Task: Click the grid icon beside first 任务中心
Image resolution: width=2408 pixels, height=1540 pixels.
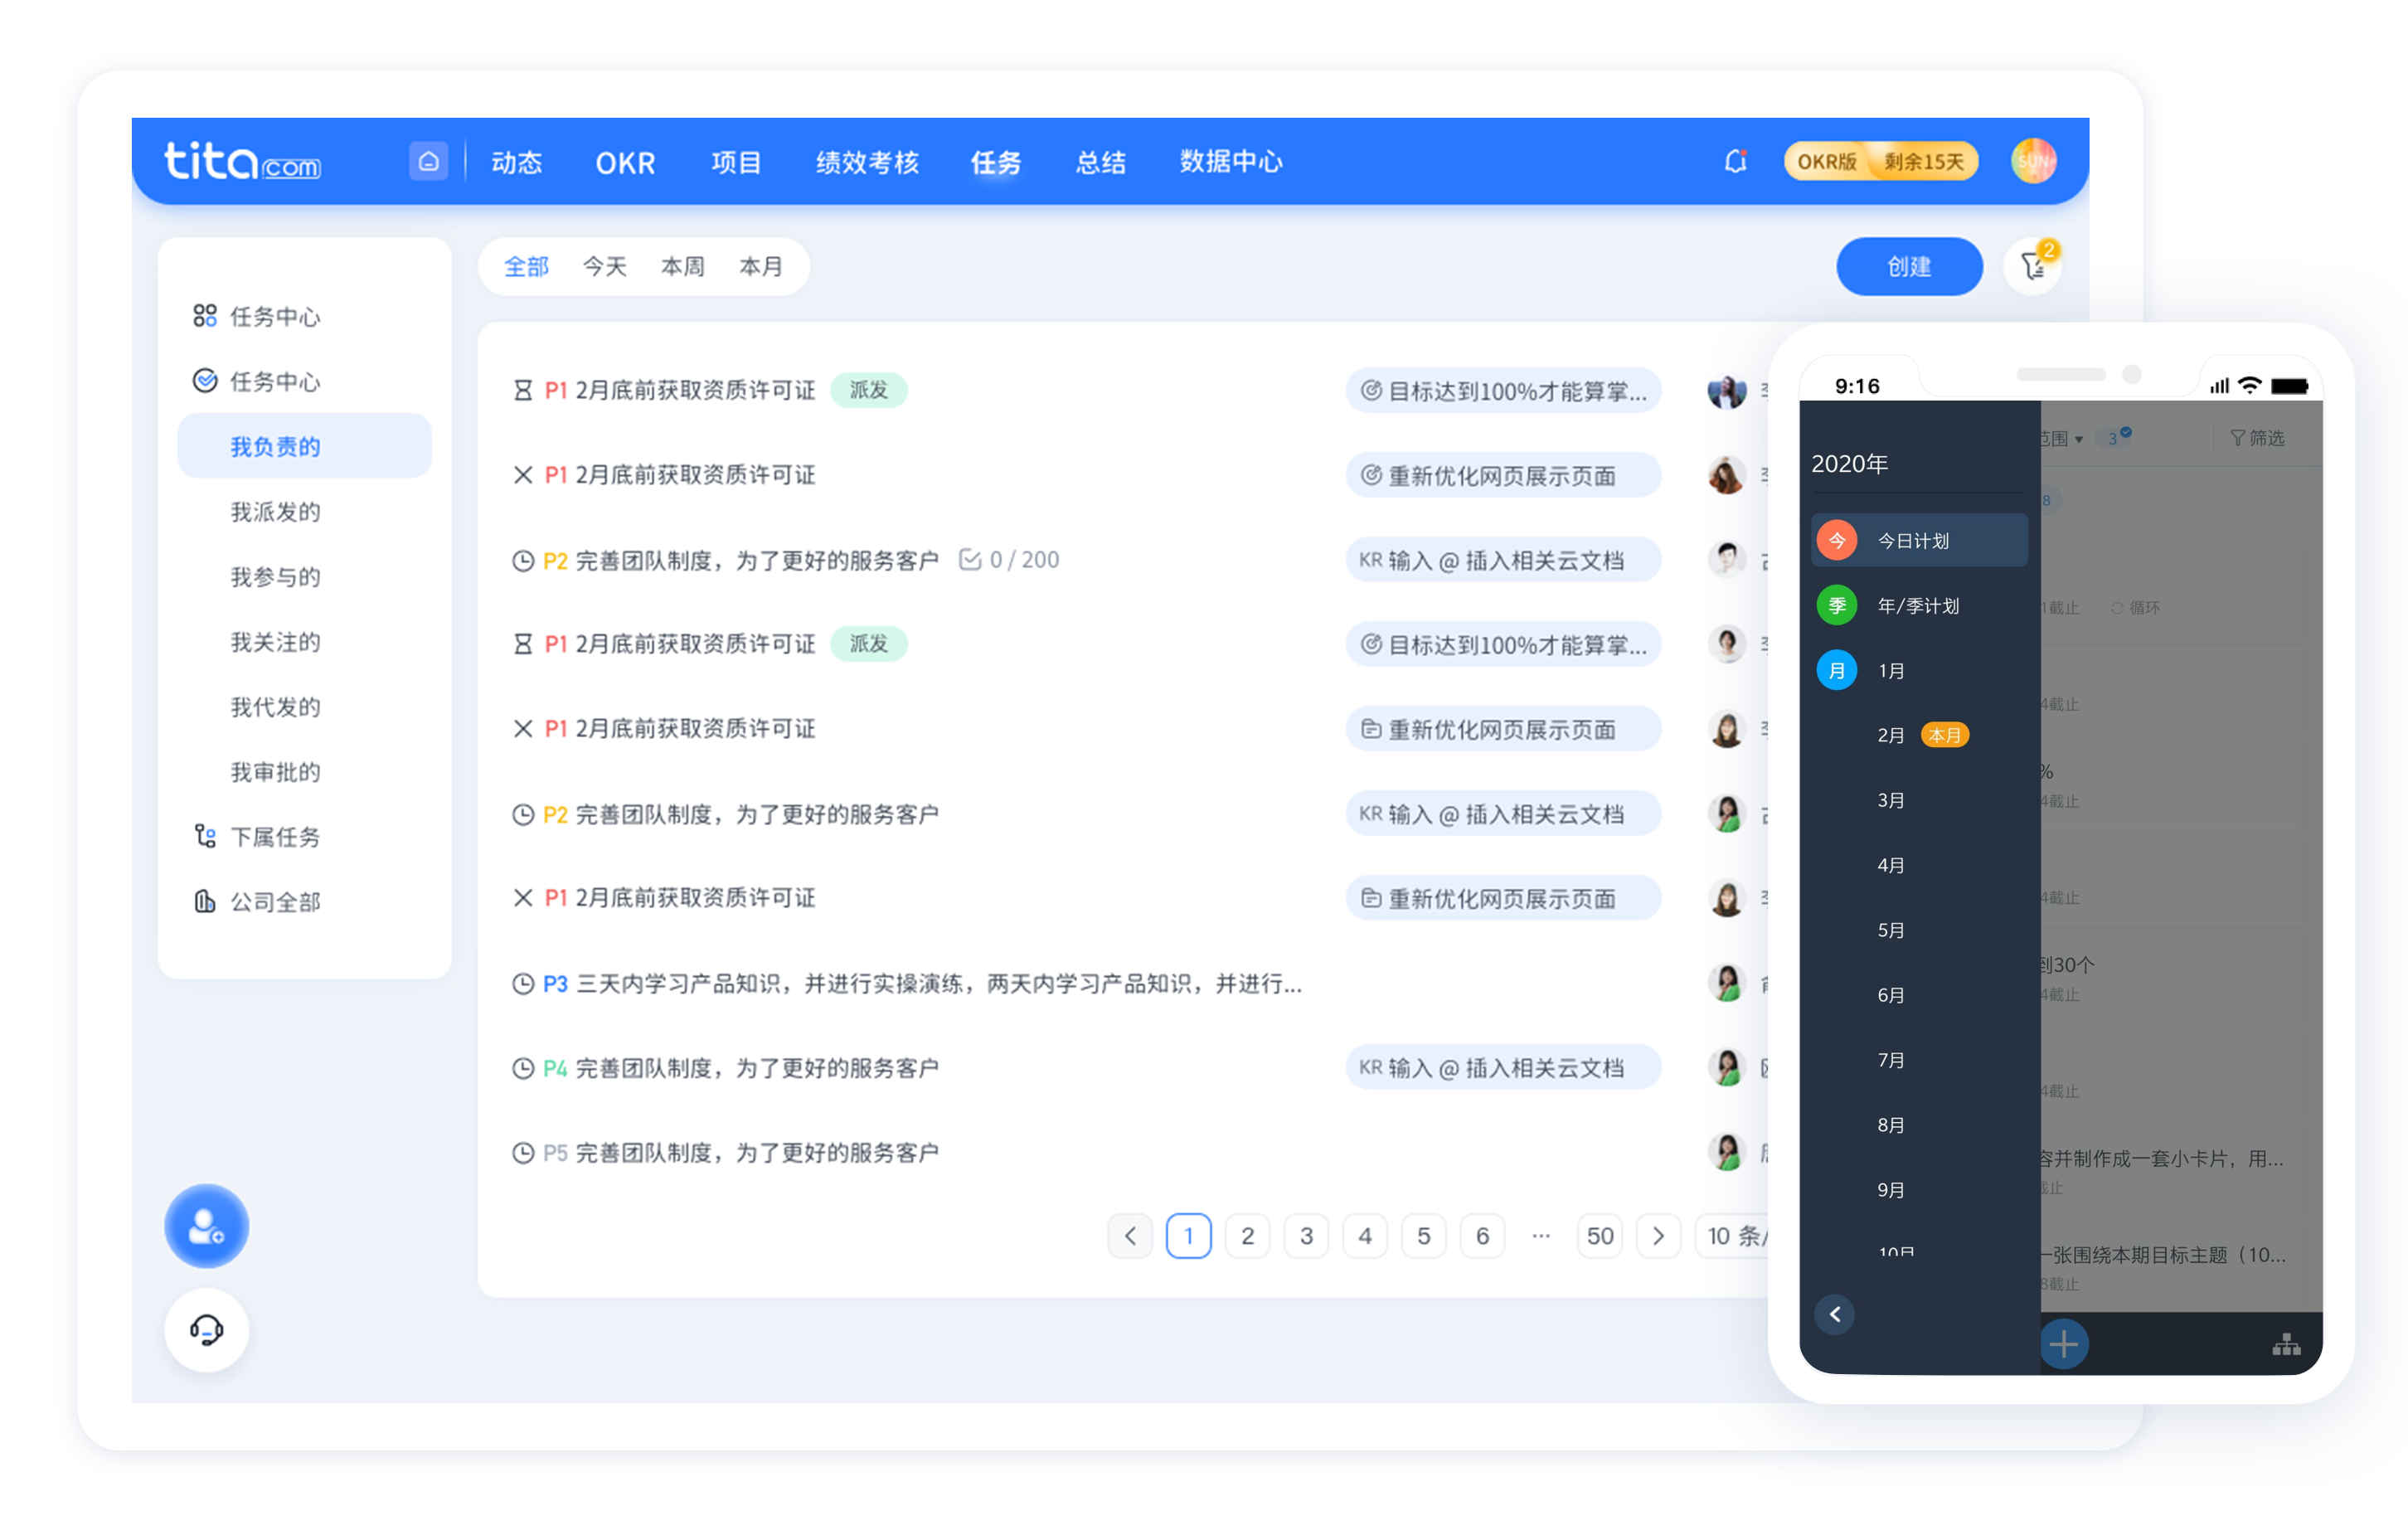Action: coord(205,316)
